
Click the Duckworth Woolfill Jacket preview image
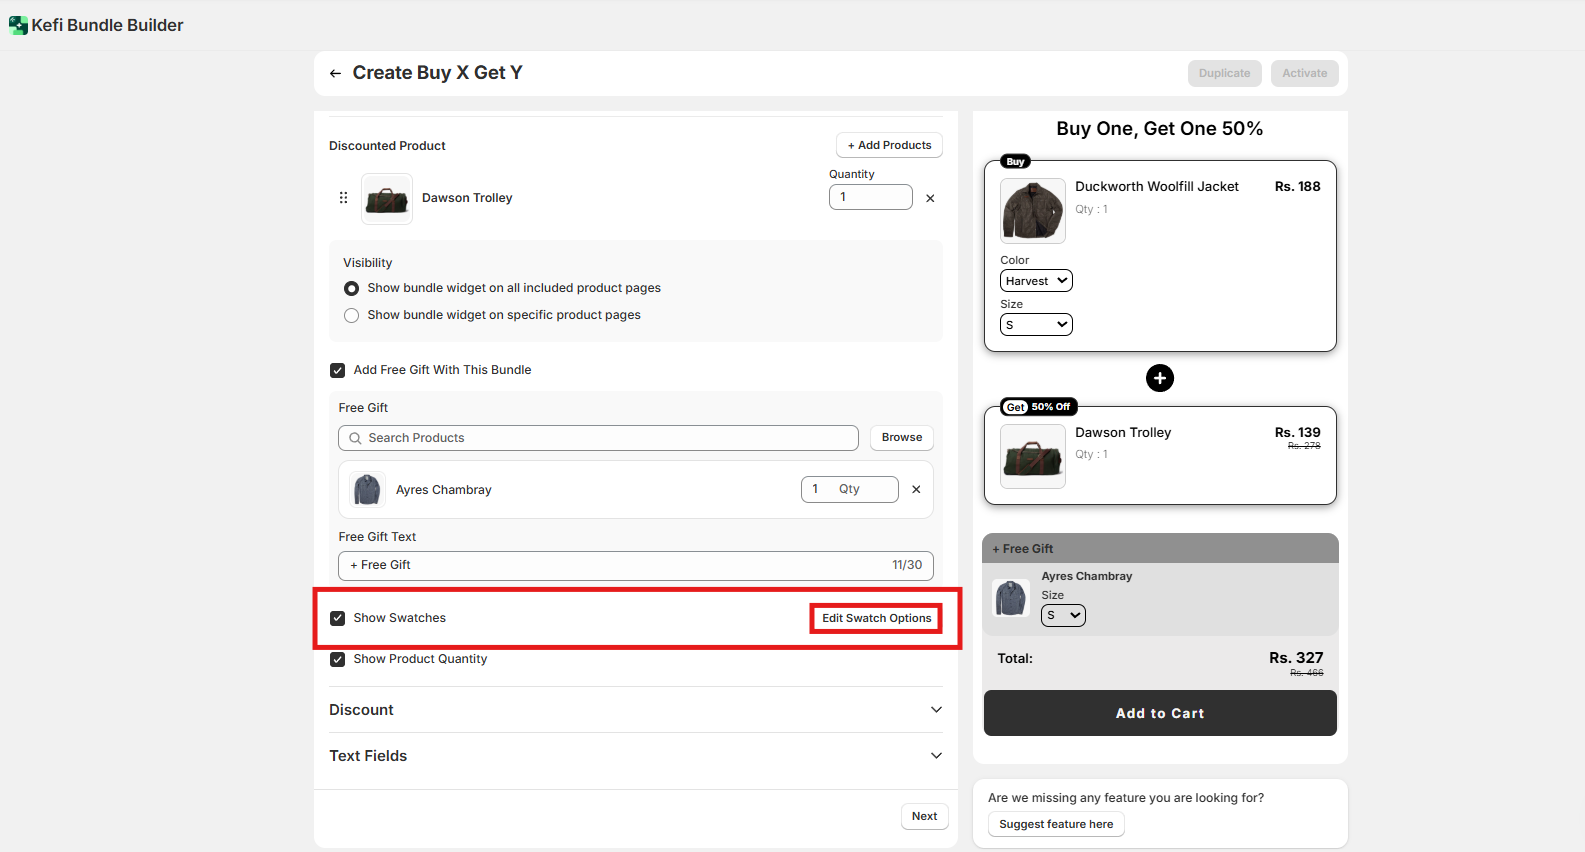coord(1033,211)
